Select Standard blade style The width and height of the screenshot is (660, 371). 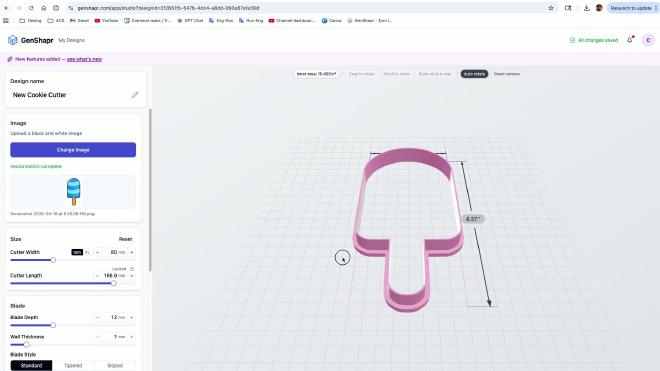coord(31,366)
